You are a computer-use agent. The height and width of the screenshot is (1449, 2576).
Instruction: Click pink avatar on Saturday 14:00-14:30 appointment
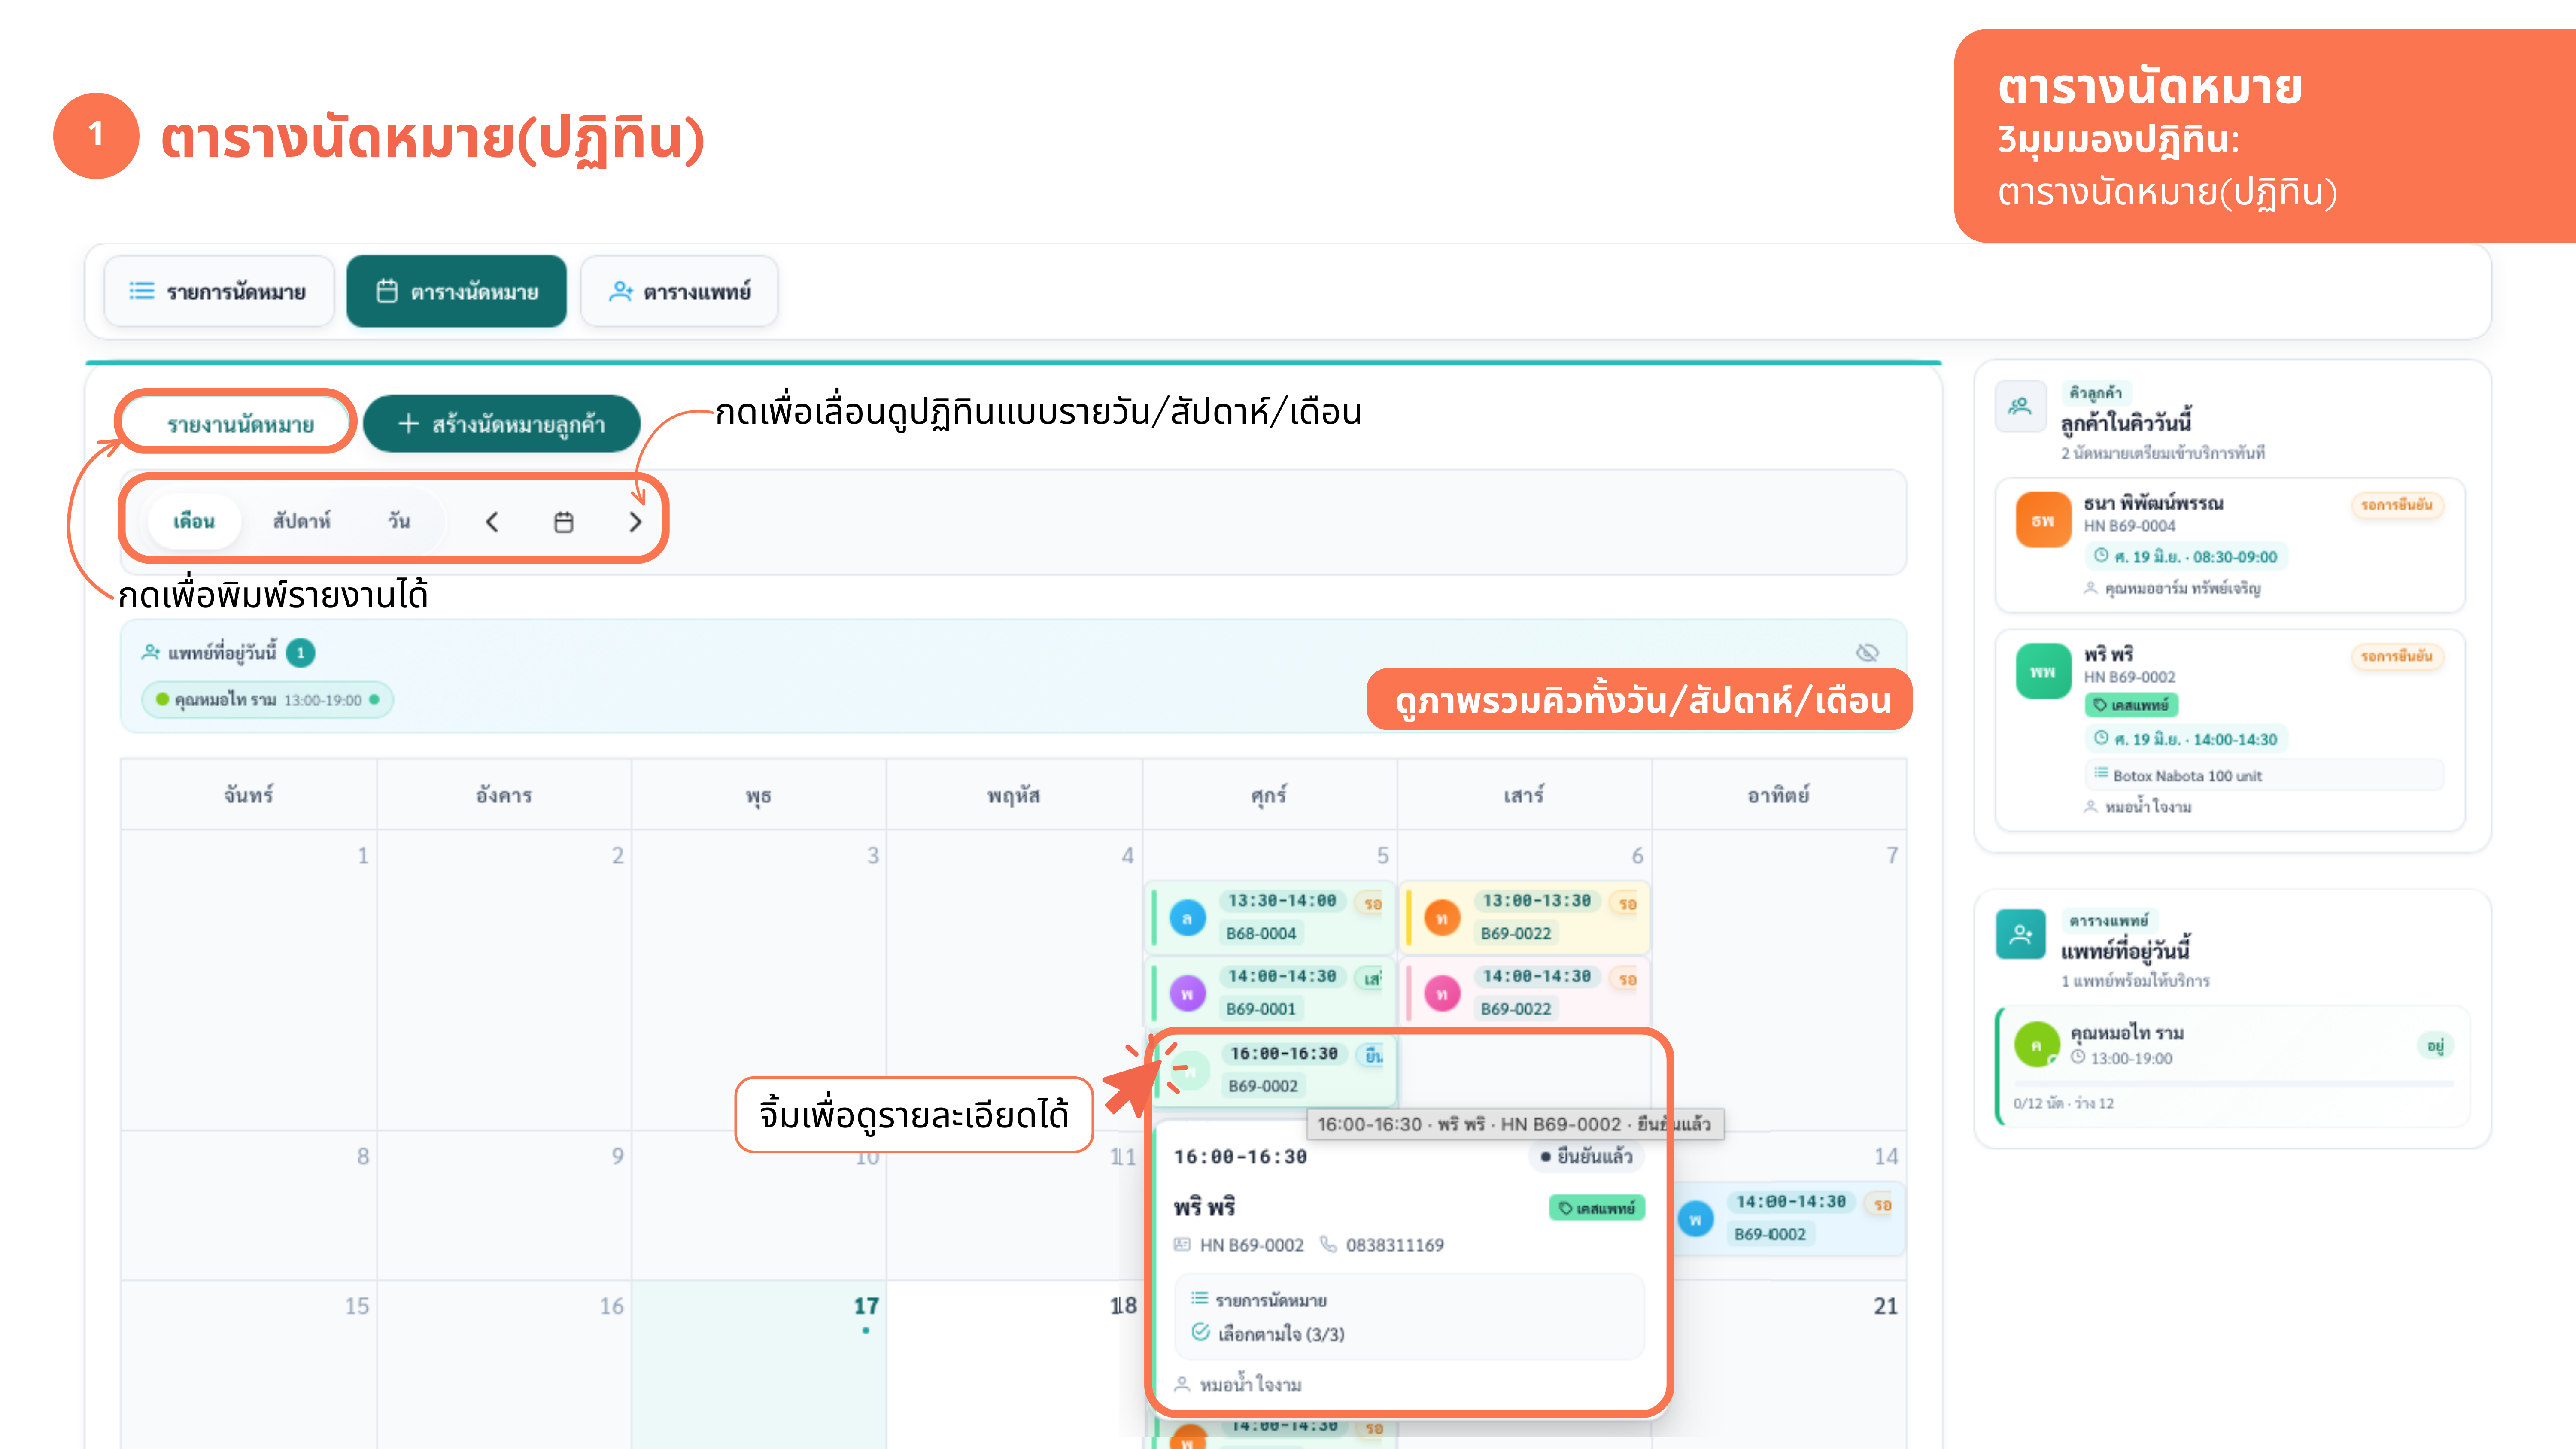[x=1442, y=994]
